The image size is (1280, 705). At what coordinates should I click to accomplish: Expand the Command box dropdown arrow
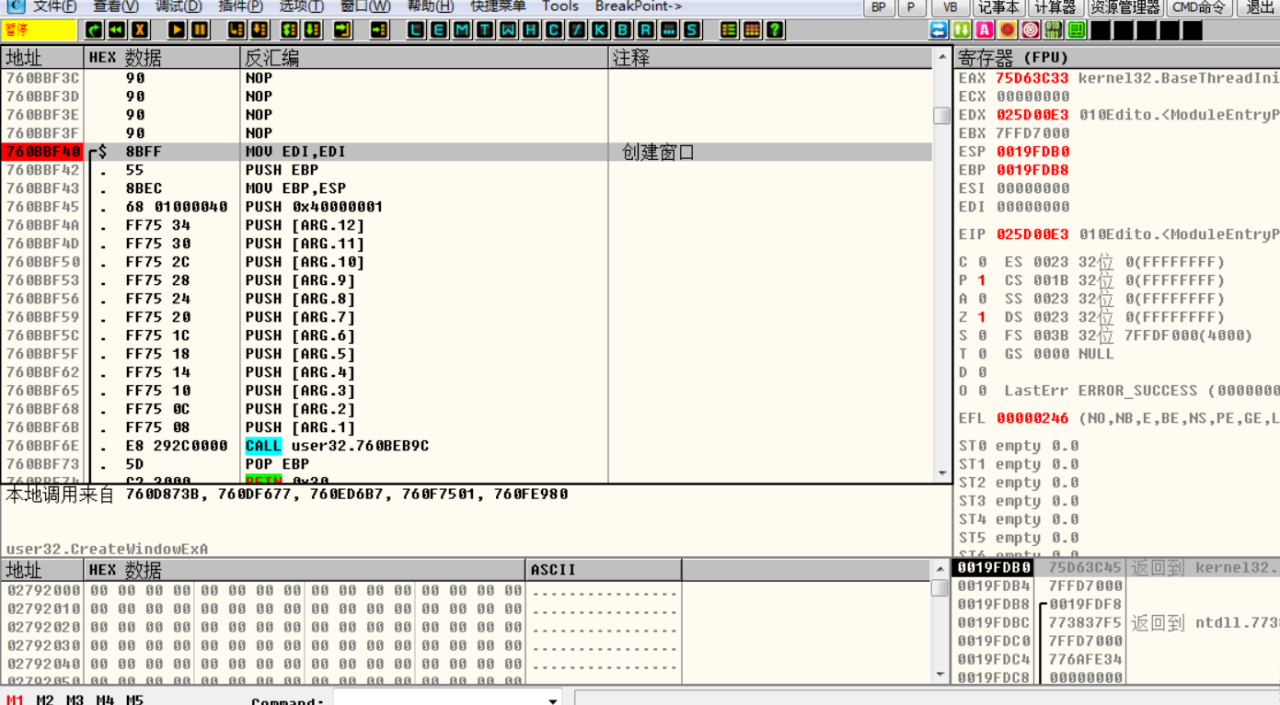point(554,699)
